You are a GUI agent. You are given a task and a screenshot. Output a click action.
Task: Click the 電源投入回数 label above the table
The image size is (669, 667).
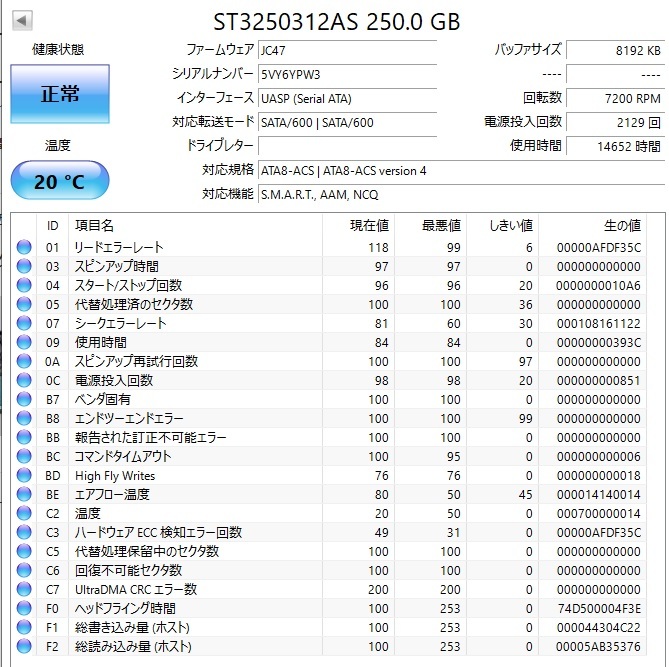[x=523, y=122]
